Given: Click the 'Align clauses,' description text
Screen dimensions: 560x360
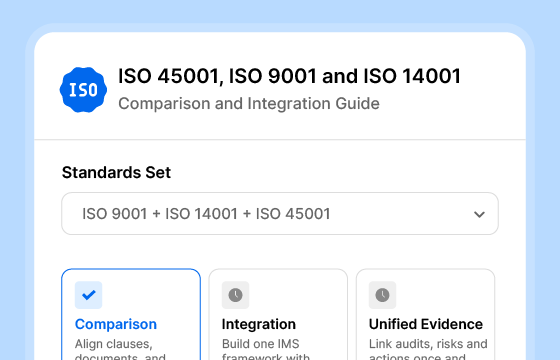Looking at the screenshot, I should tap(114, 344).
